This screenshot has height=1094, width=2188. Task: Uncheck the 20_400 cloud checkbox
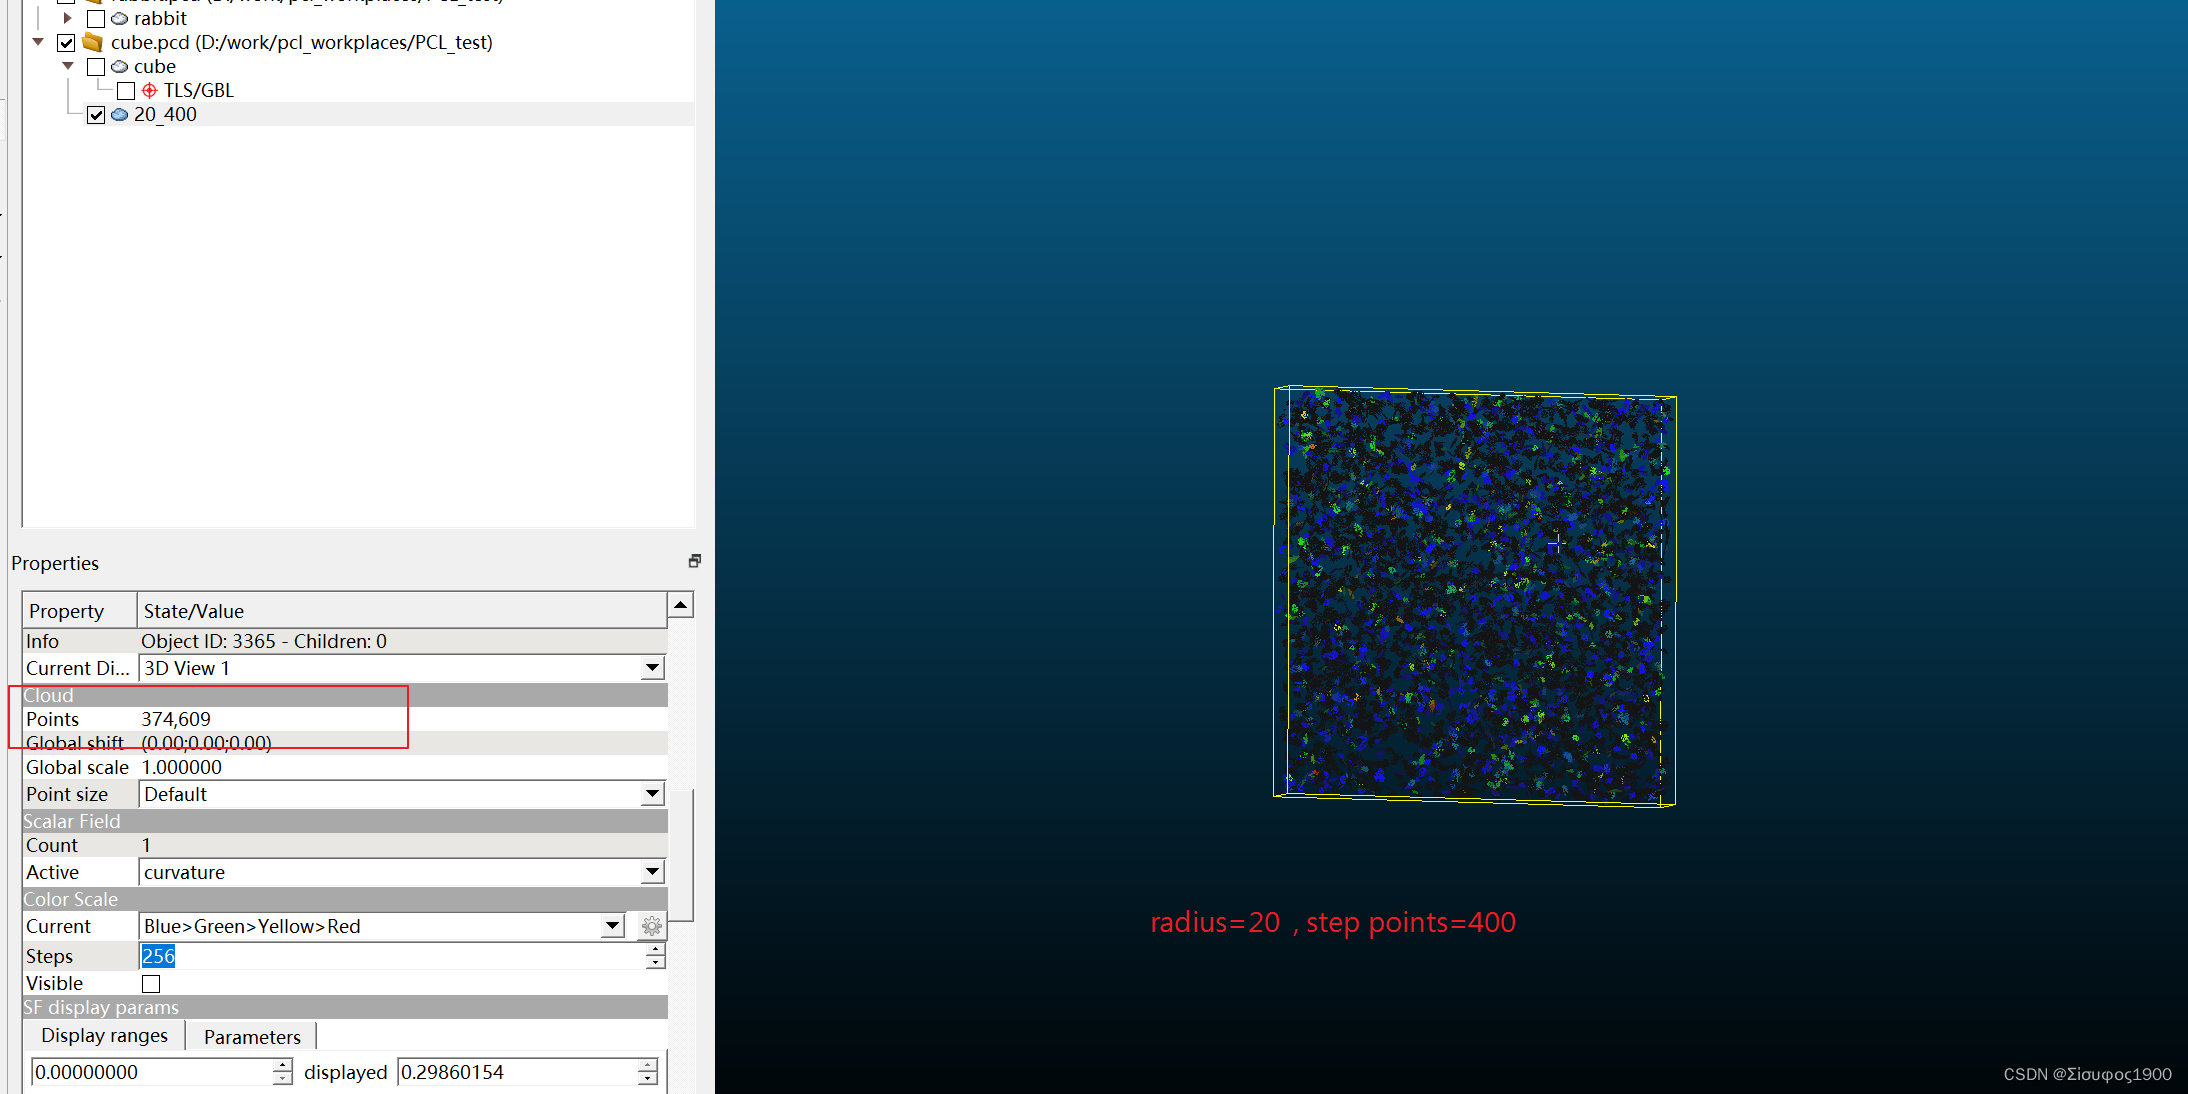click(x=96, y=115)
